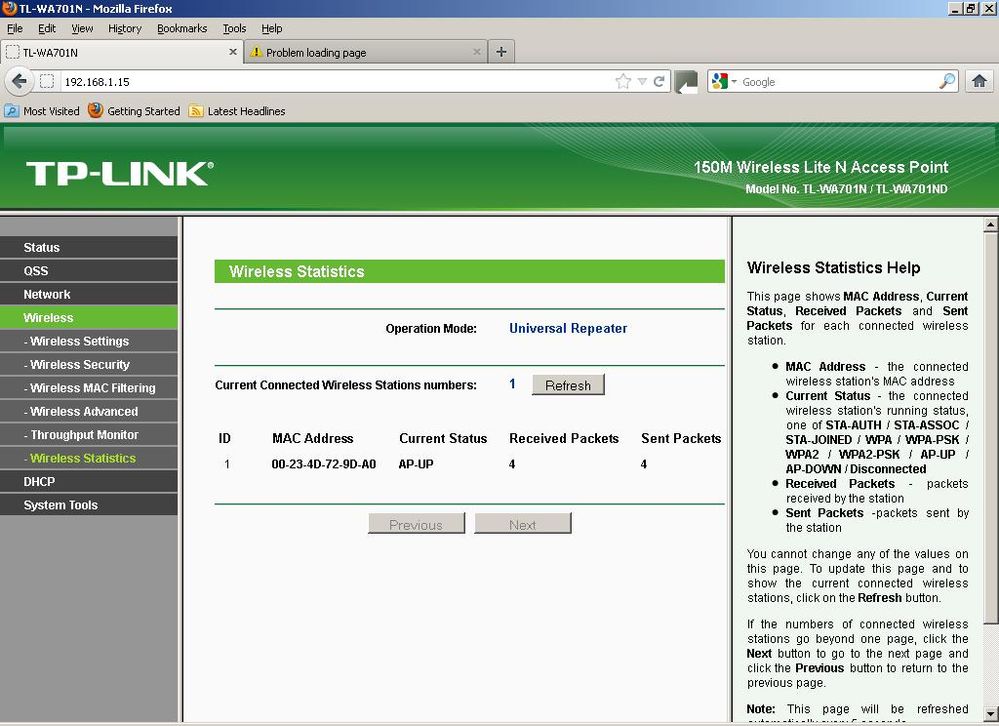This screenshot has width=999, height=726.
Task: Click the Previous page button
Action: (x=416, y=523)
